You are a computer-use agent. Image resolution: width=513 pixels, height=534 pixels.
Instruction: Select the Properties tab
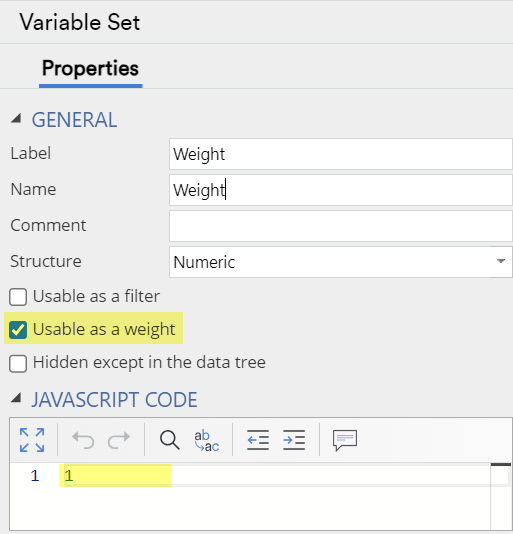pos(90,68)
